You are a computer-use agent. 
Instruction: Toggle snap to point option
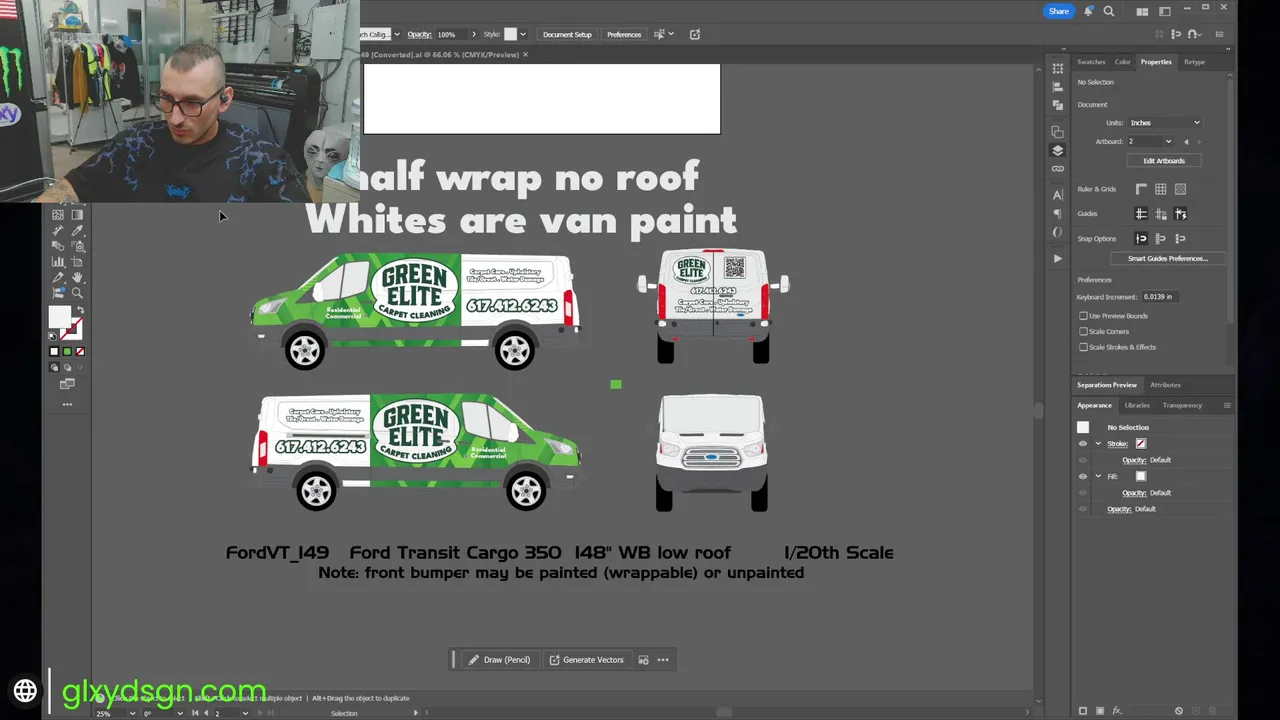click(1141, 239)
